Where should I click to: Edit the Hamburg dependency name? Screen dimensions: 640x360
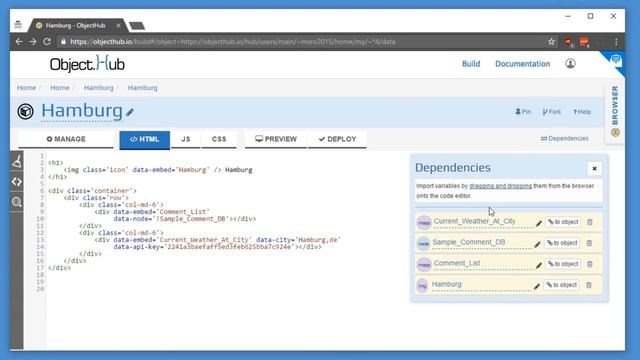coord(537,286)
